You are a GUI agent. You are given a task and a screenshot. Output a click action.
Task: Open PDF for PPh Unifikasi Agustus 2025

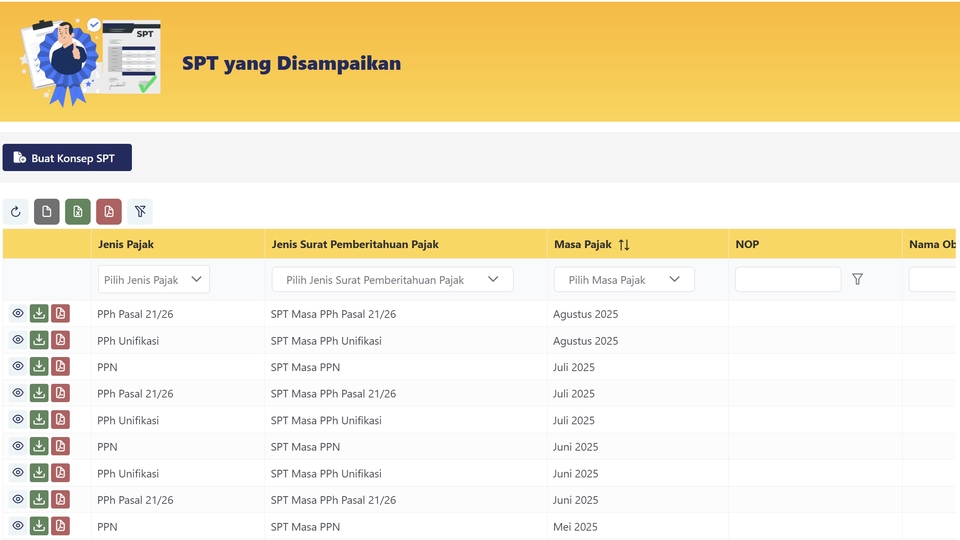point(61,340)
